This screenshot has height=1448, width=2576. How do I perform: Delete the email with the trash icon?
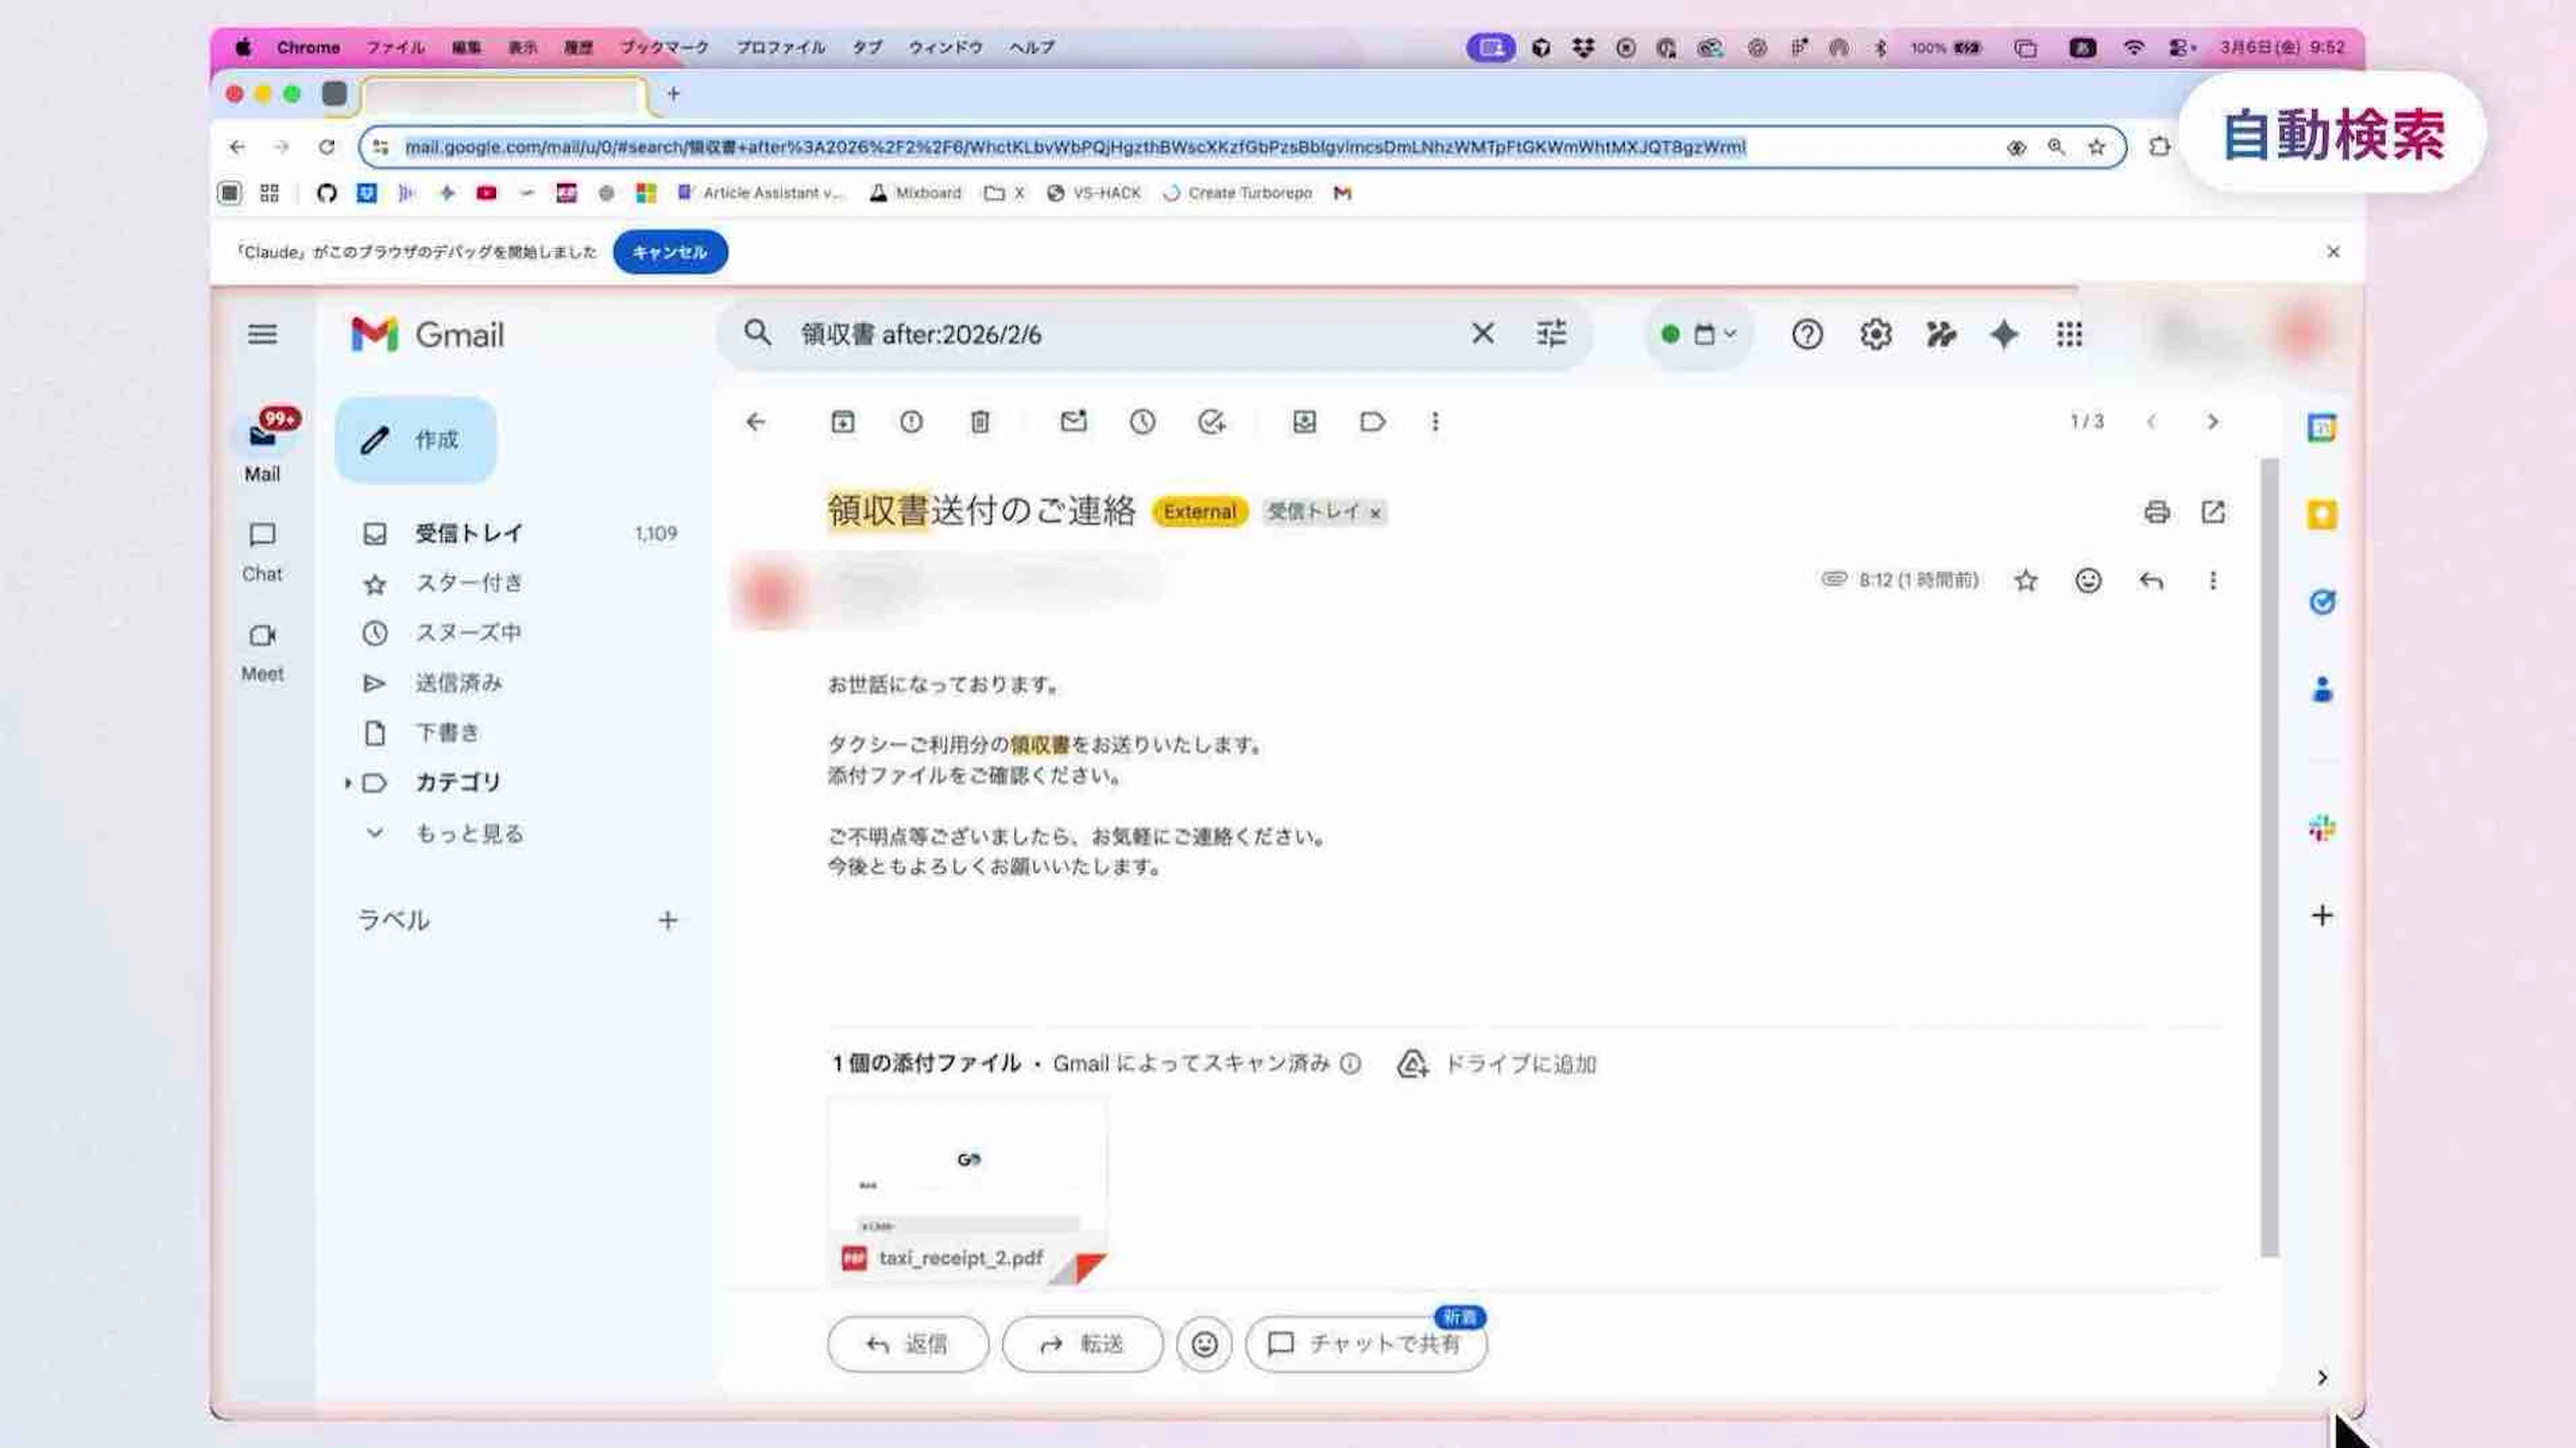[979, 422]
